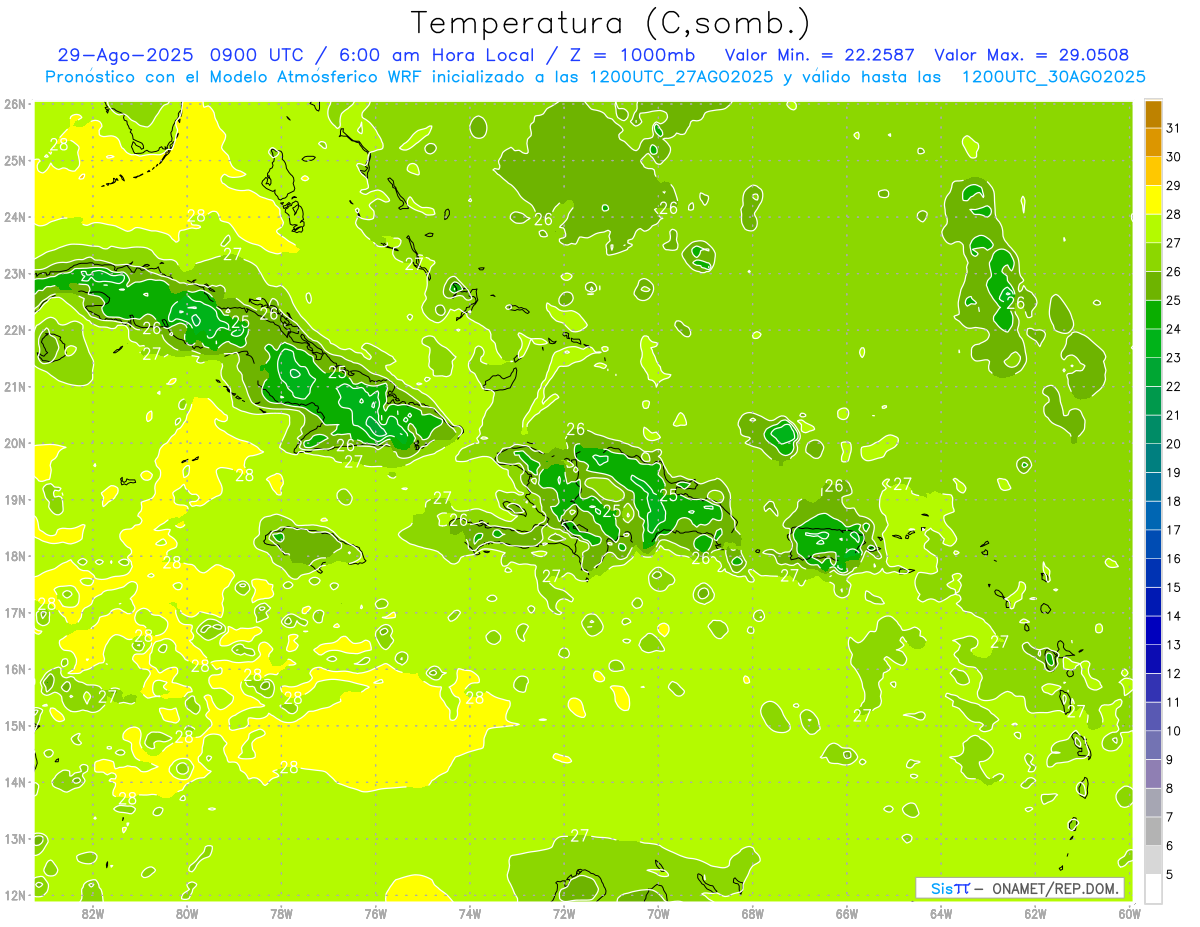The width and height of the screenshot is (1200, 927).
Task: Select the date text "29-Ago-2025 0900 UTC"
Action: [184, 56]
